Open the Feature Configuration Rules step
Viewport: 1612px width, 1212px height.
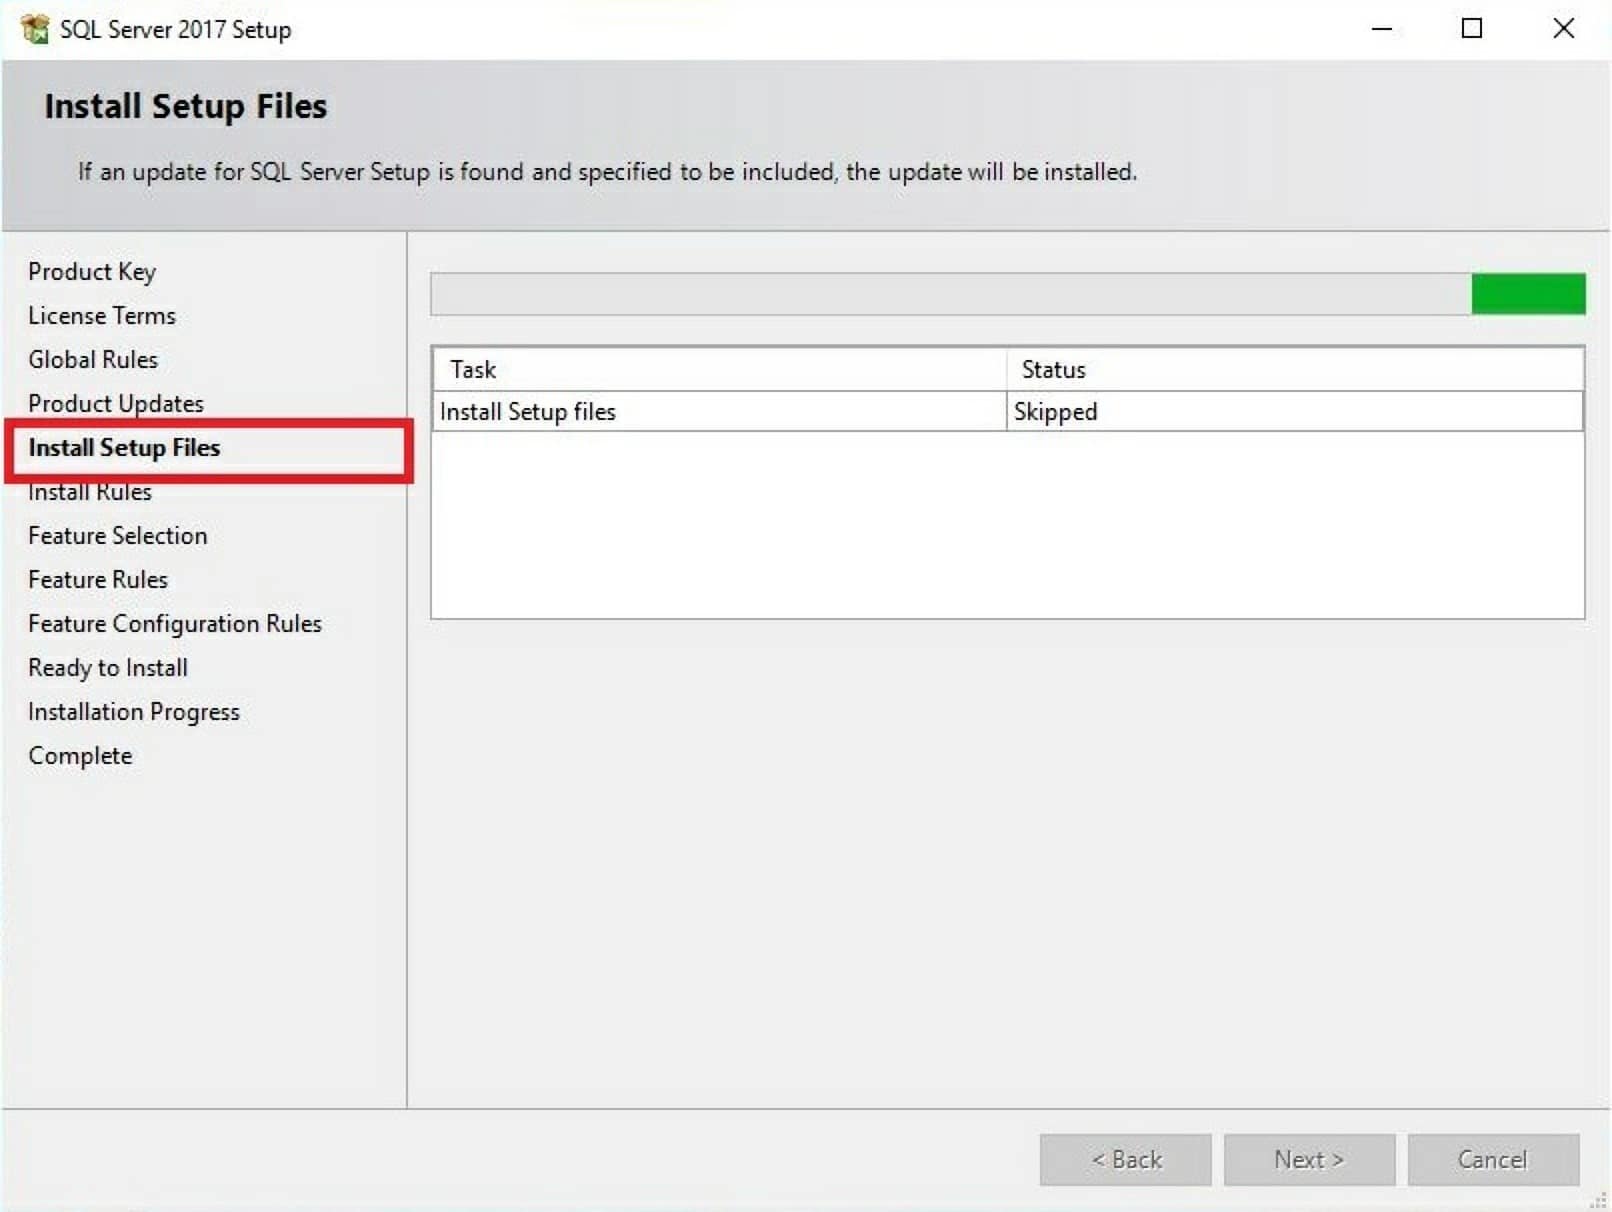(175, 624)
